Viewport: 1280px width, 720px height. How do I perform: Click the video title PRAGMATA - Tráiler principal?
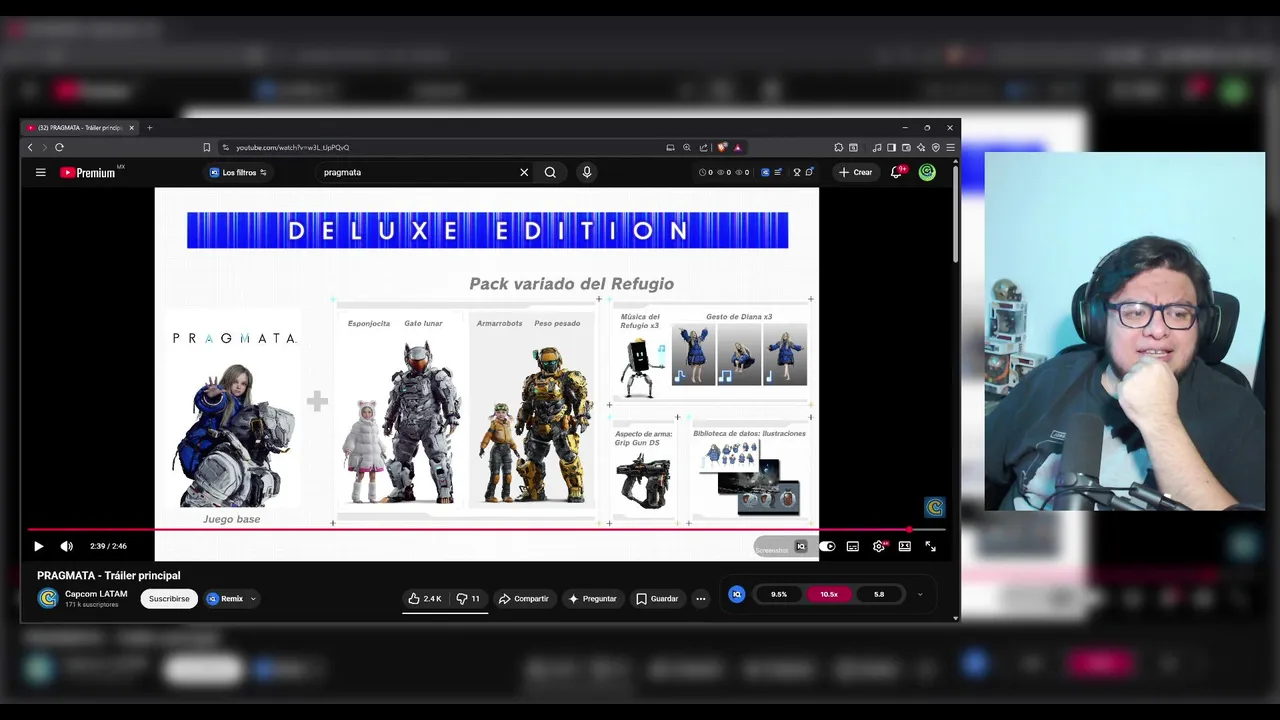(109, 575)
